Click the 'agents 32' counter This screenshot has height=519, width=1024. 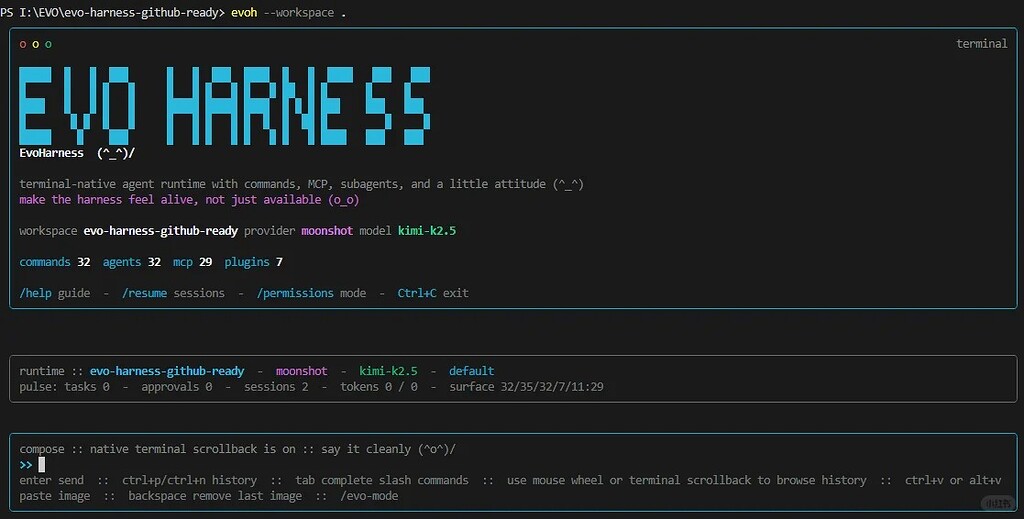click(132, 262)
